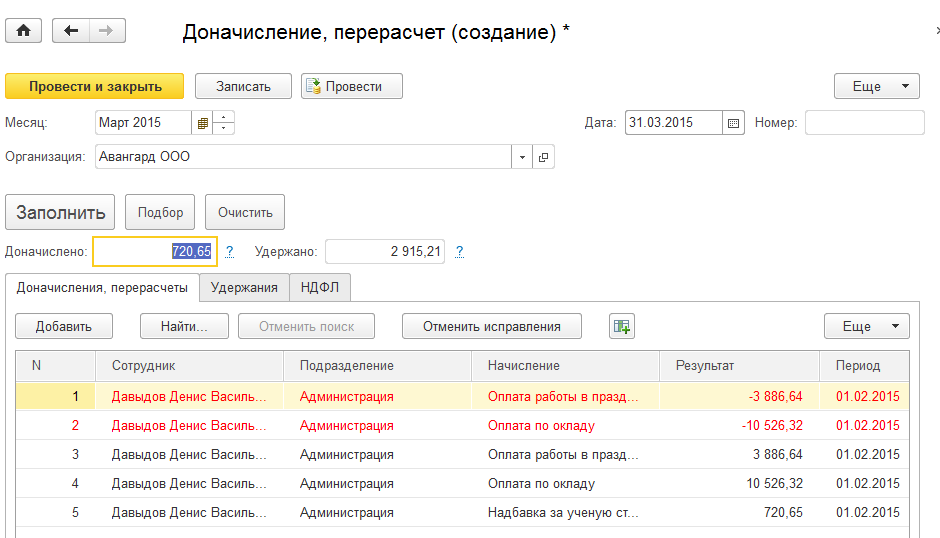Expand the organization dropdown list

click(x=523, y=157)
